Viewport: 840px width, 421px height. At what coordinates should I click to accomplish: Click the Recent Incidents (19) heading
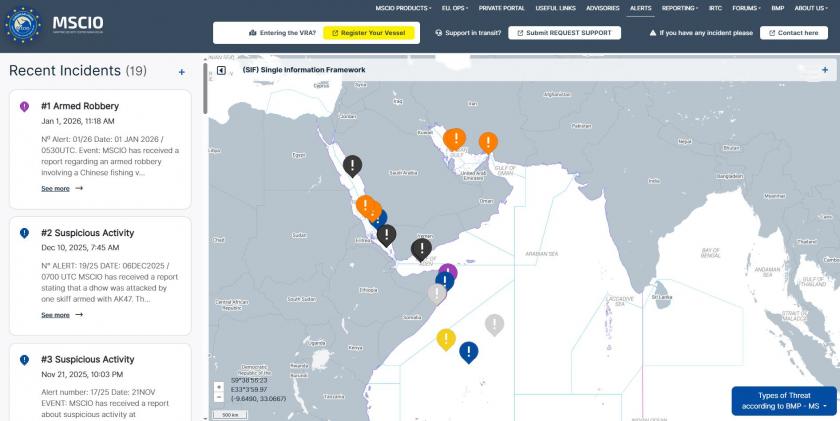click(78, 71)
